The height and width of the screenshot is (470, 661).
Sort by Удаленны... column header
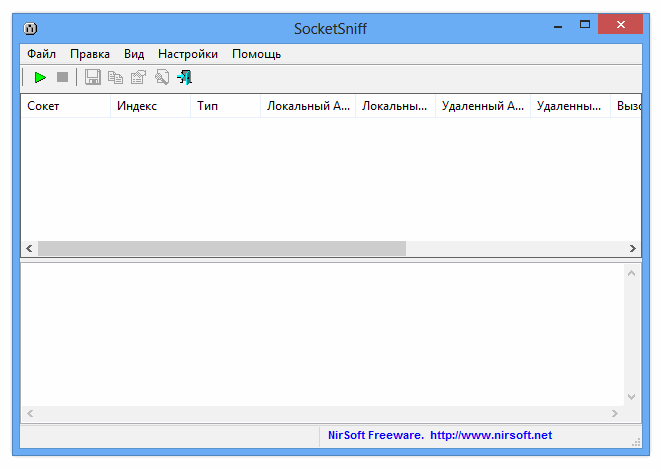point(570,106)
